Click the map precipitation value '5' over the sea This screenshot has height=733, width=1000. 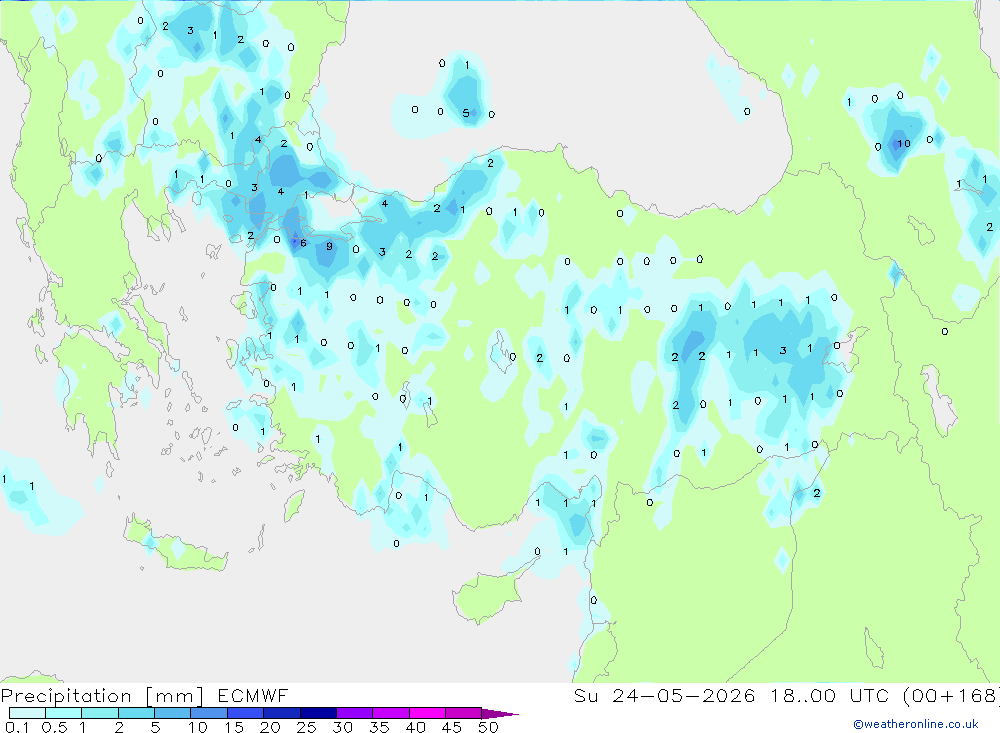click(x=466, y=113)
